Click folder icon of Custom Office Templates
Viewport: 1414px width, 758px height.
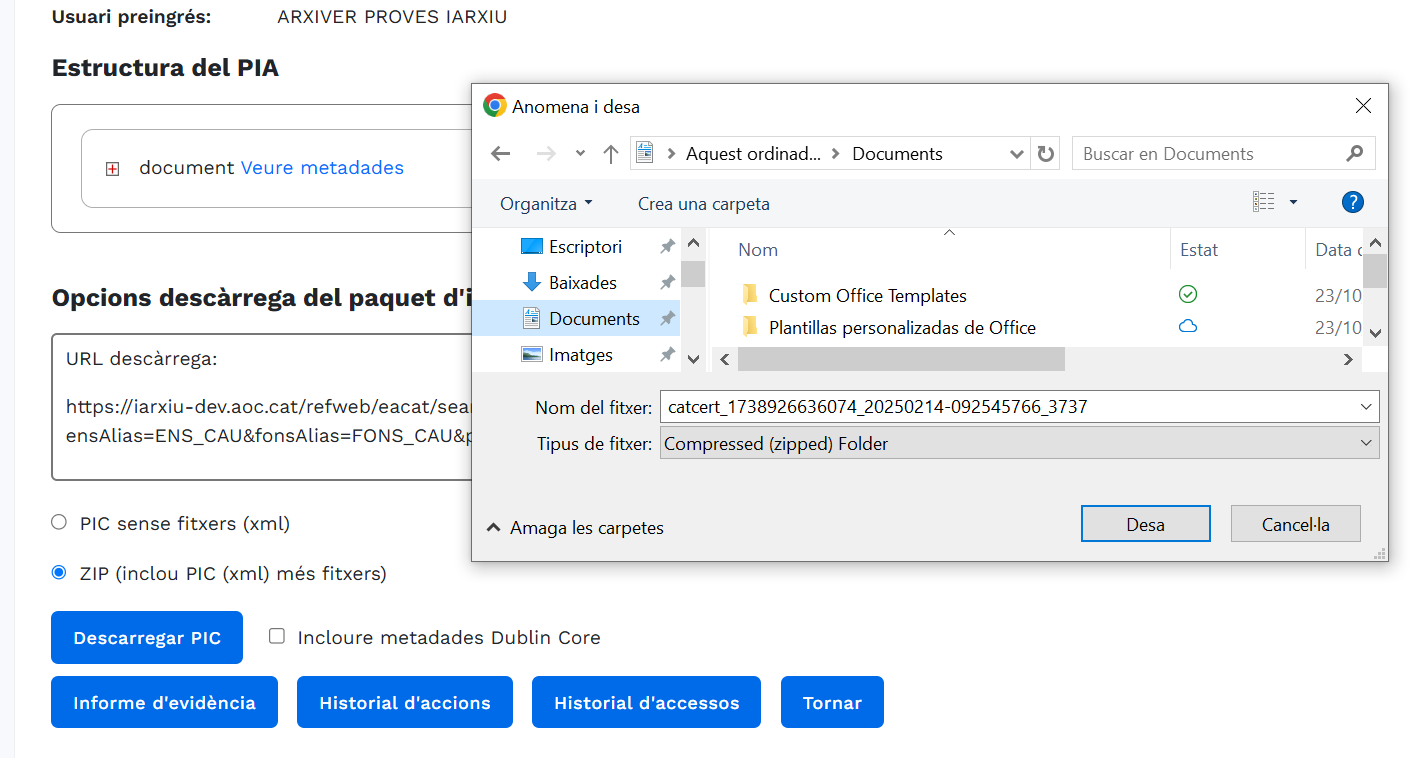click(751, 295)
